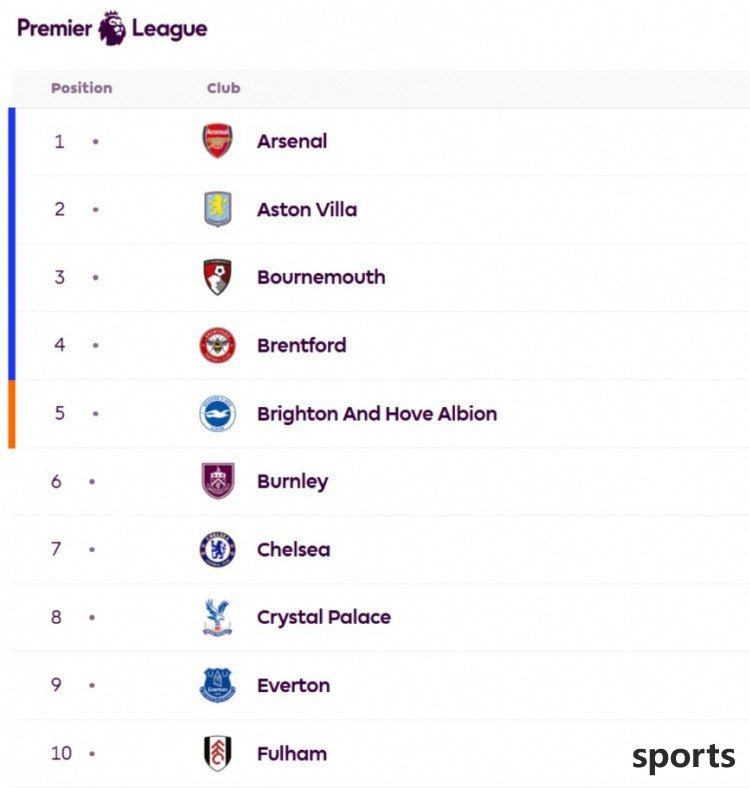The height and width of the screenshot is (788, 750).
Task: Click the Chelsea lion crest
Action: 217,549
